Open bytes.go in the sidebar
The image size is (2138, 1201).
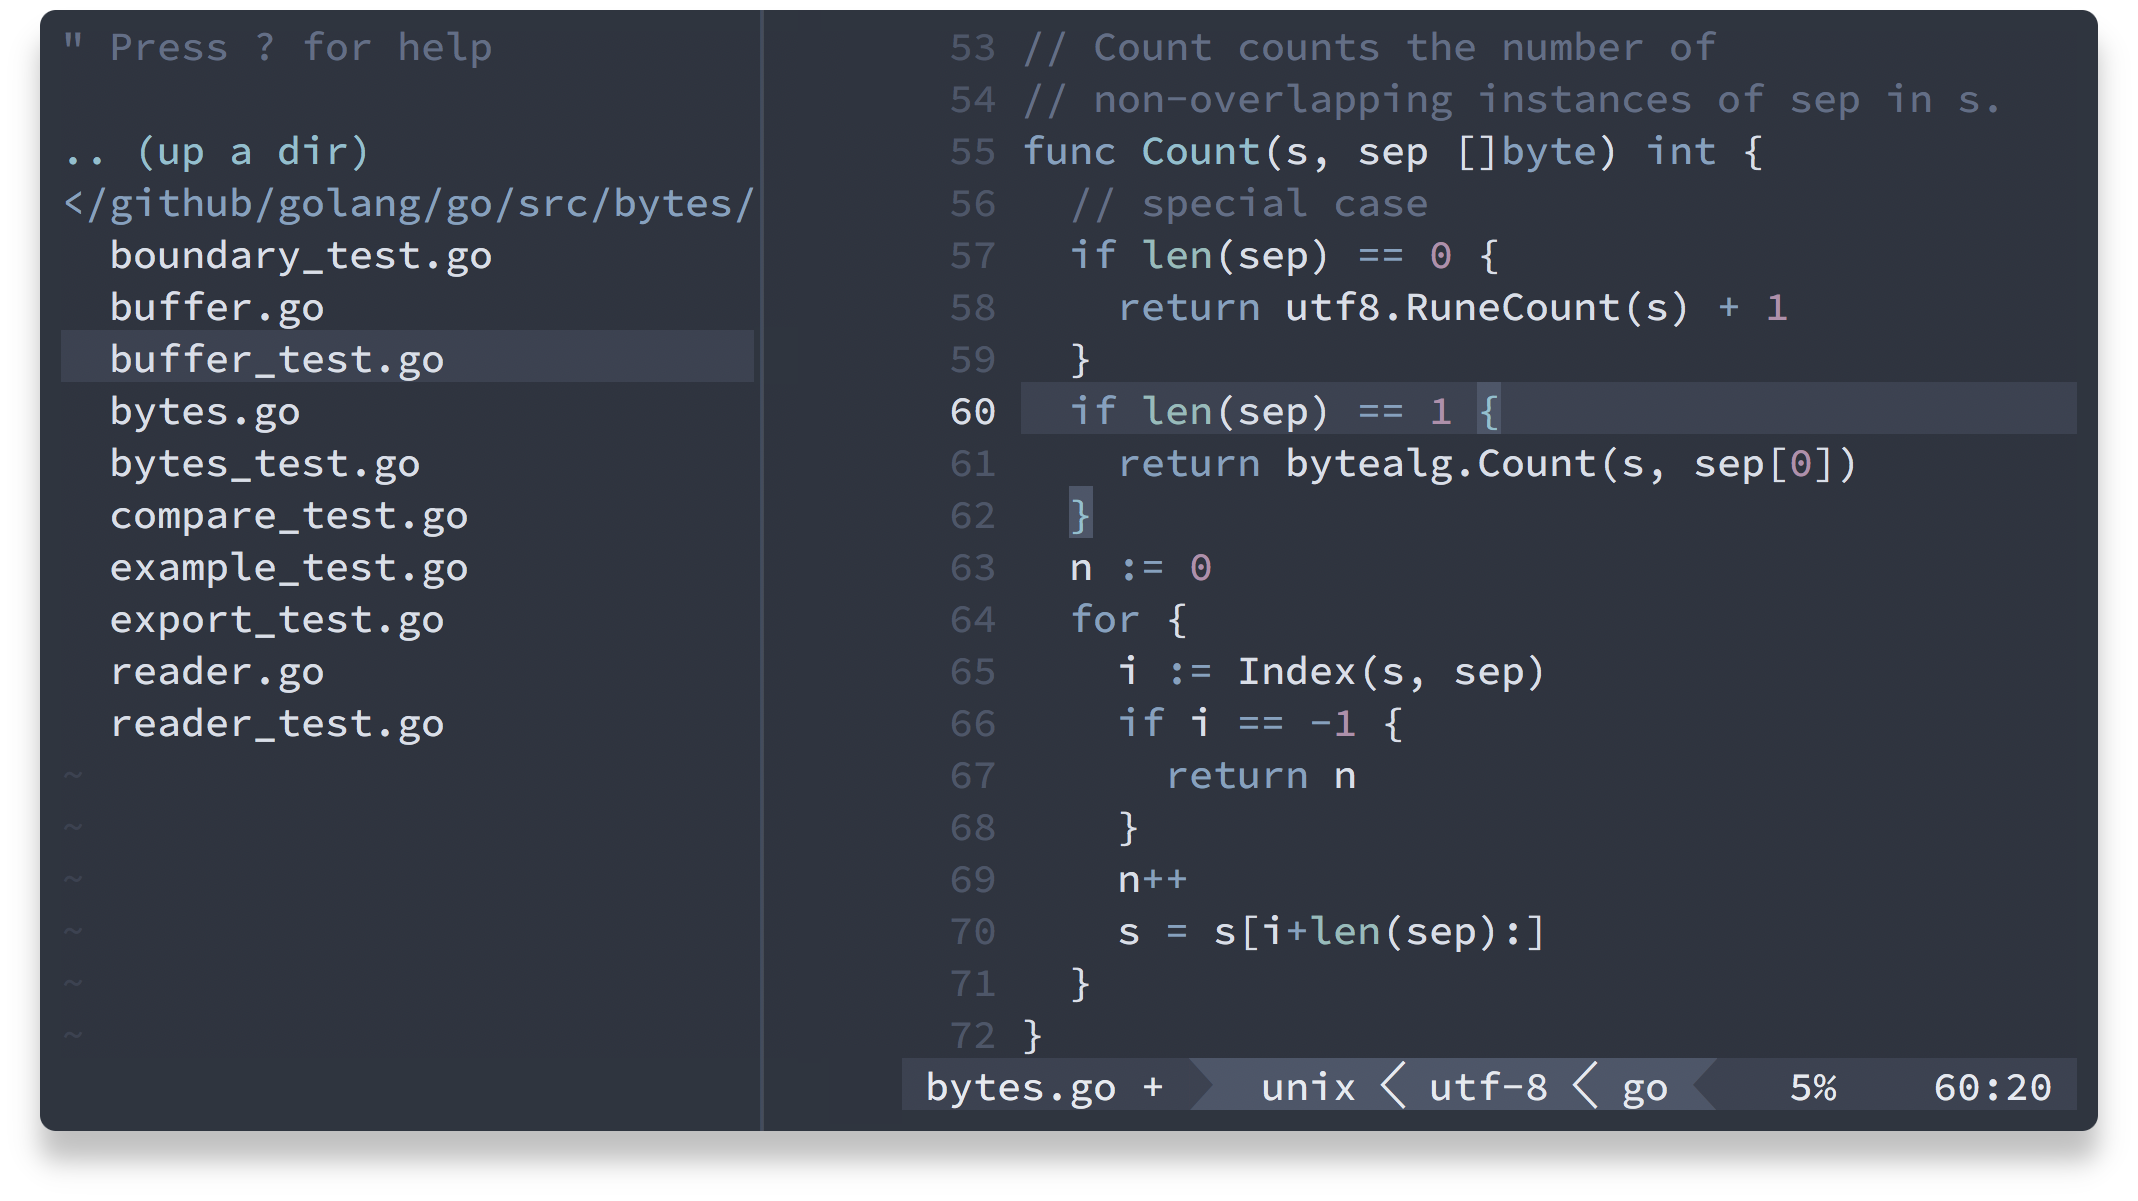[x=204, y=412]
